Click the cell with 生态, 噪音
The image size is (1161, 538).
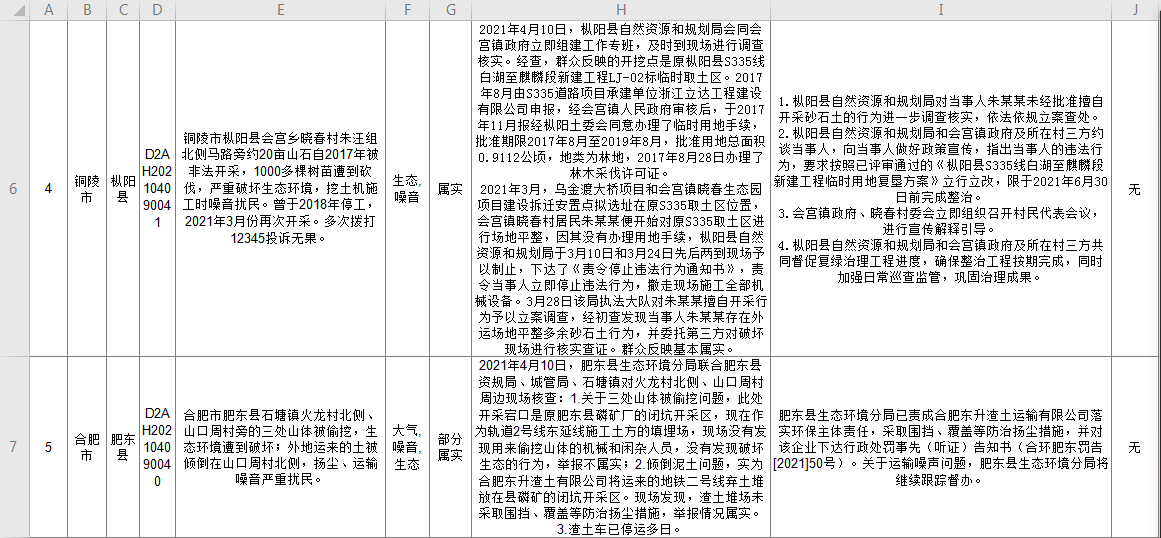tap(406, 189)
